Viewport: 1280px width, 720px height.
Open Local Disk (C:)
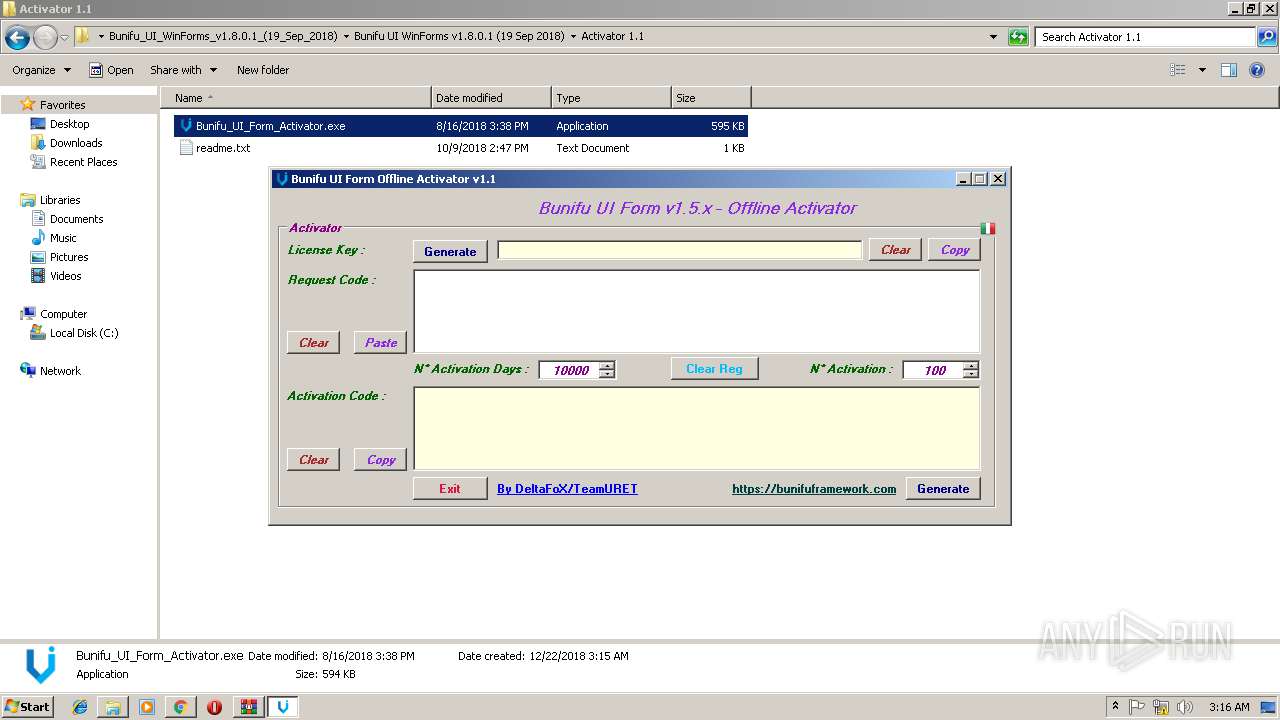[x=84, y=333]
